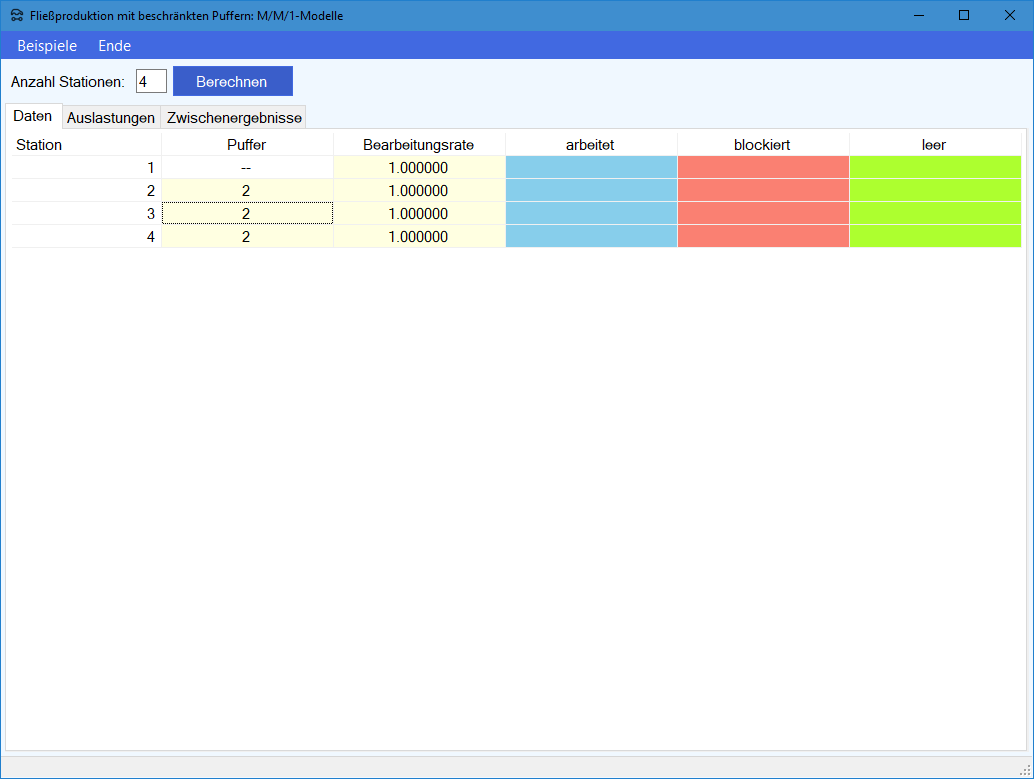Select the Daten tab
1034x779 pixels.
33,116
